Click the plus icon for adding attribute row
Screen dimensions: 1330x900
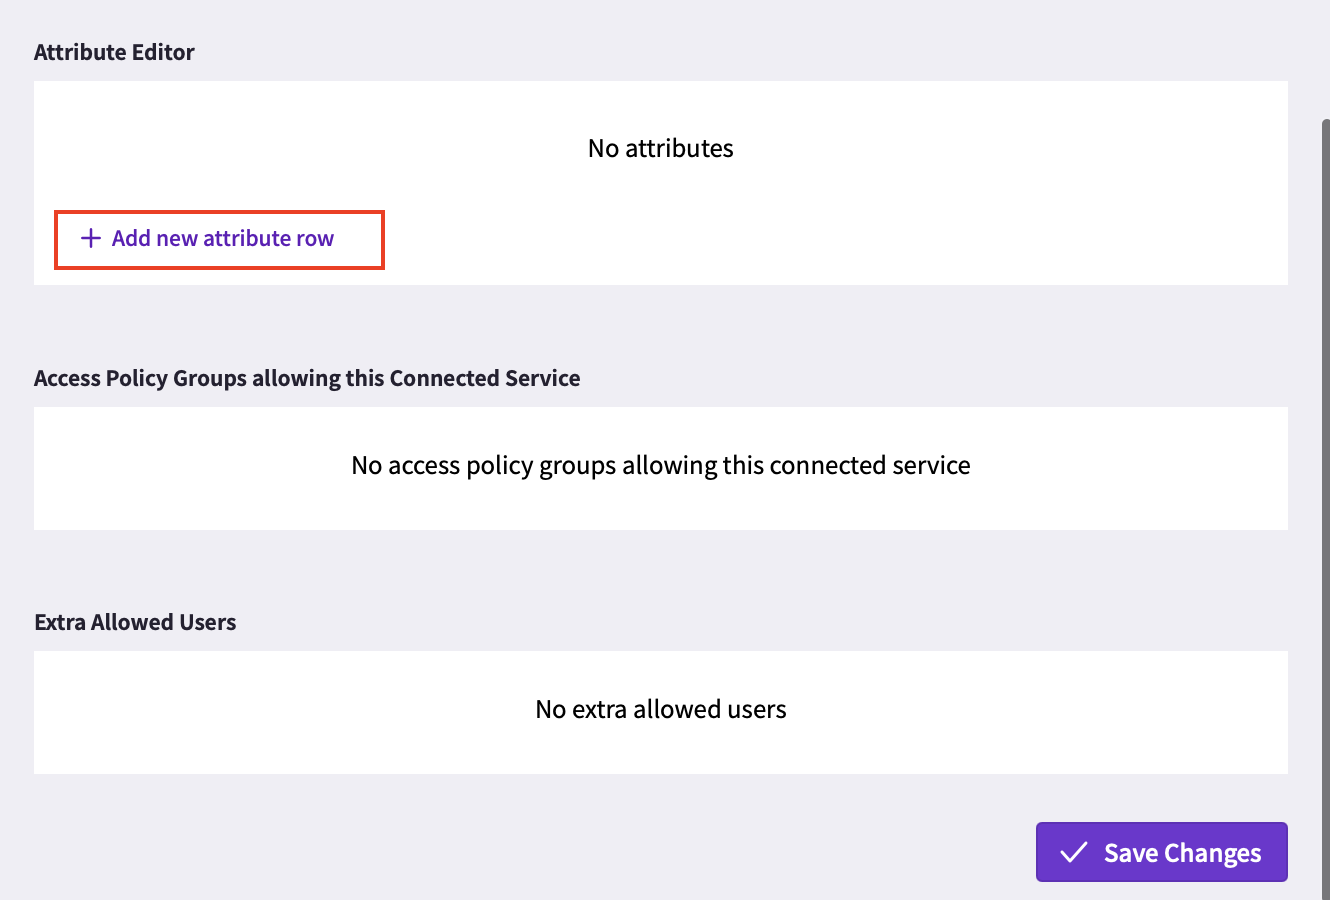tap(91, 238)
